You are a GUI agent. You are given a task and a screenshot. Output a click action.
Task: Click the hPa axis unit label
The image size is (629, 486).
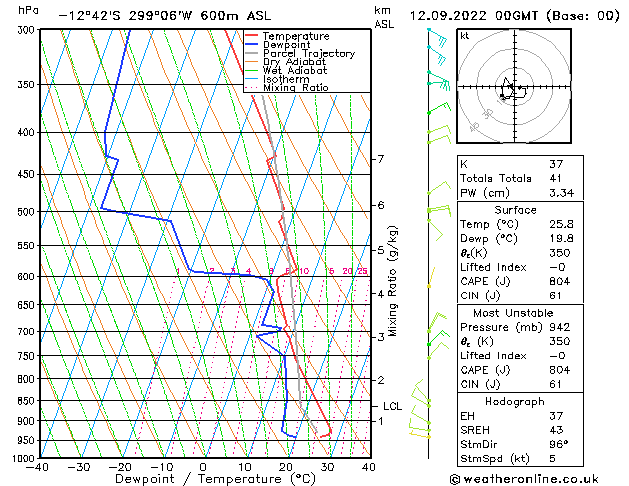[x=28, y=10]
